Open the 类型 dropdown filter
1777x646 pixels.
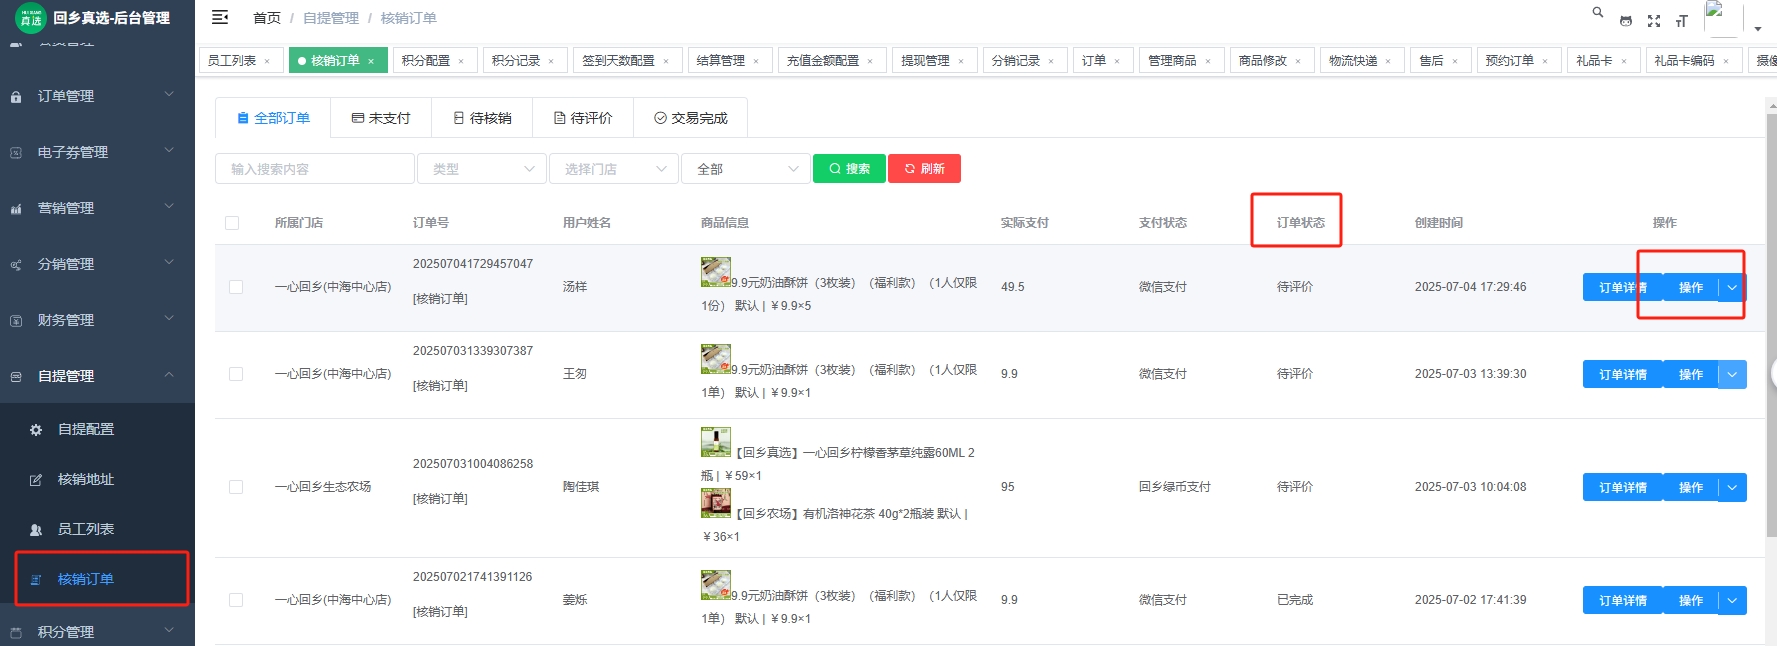[482, 169]
